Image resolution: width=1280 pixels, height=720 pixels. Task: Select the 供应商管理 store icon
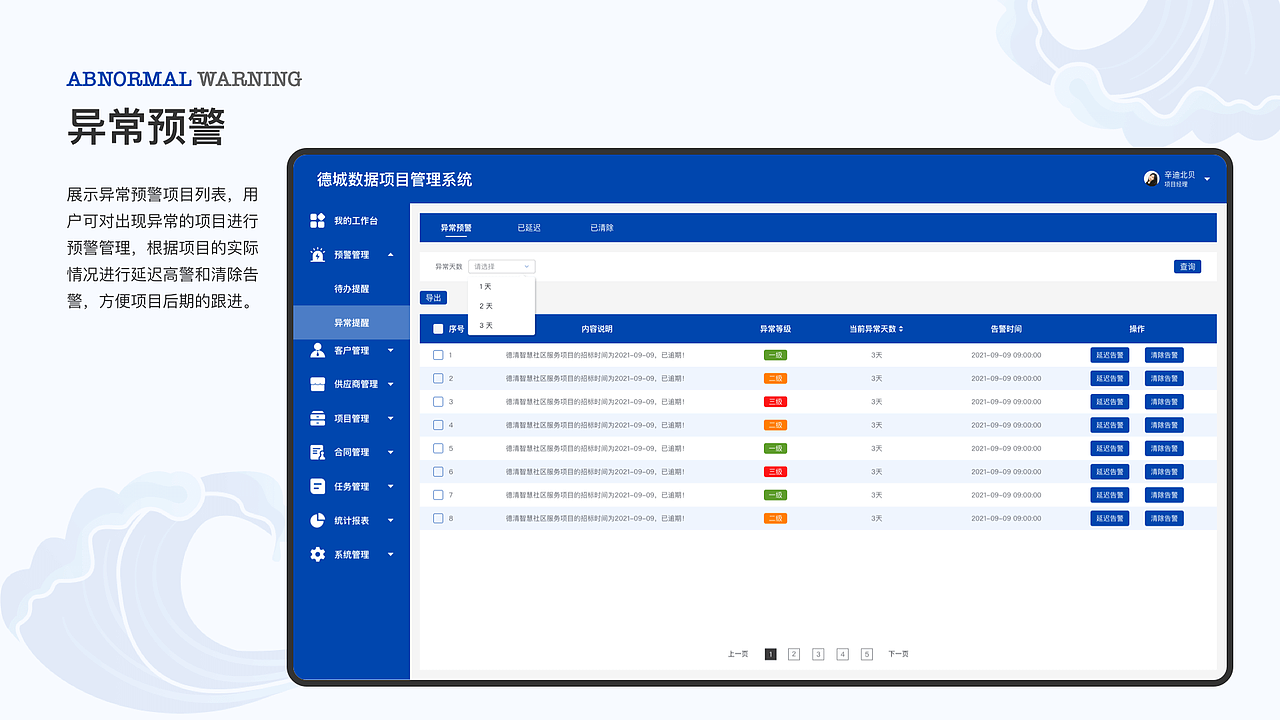click(x=318, y=384)
